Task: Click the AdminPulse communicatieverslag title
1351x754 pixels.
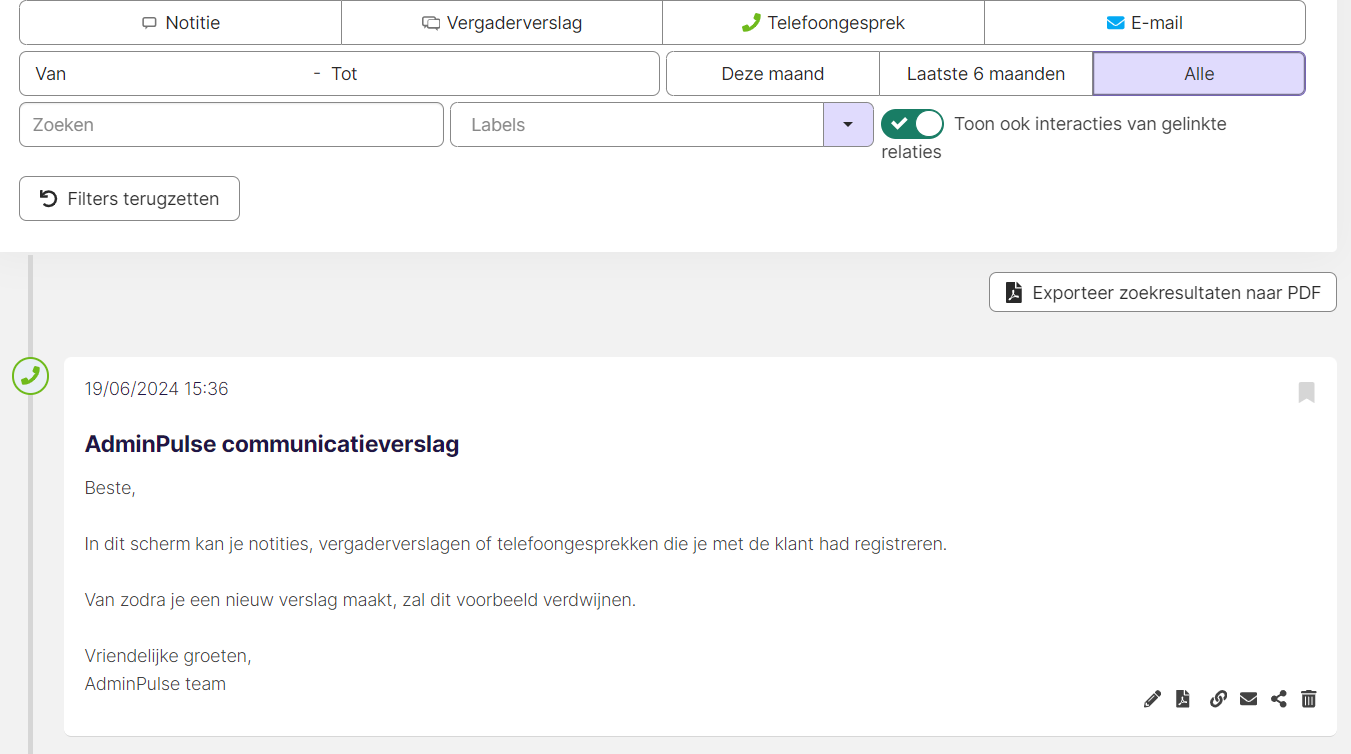Action: click(x=272, y=444)
